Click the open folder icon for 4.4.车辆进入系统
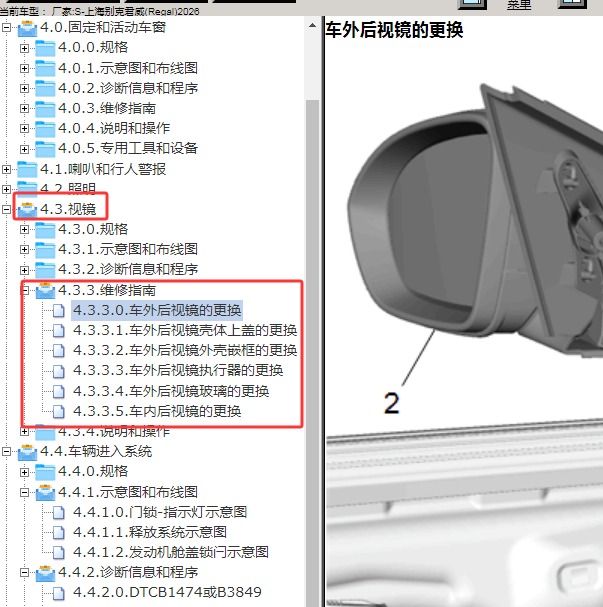 click(27, 452)
